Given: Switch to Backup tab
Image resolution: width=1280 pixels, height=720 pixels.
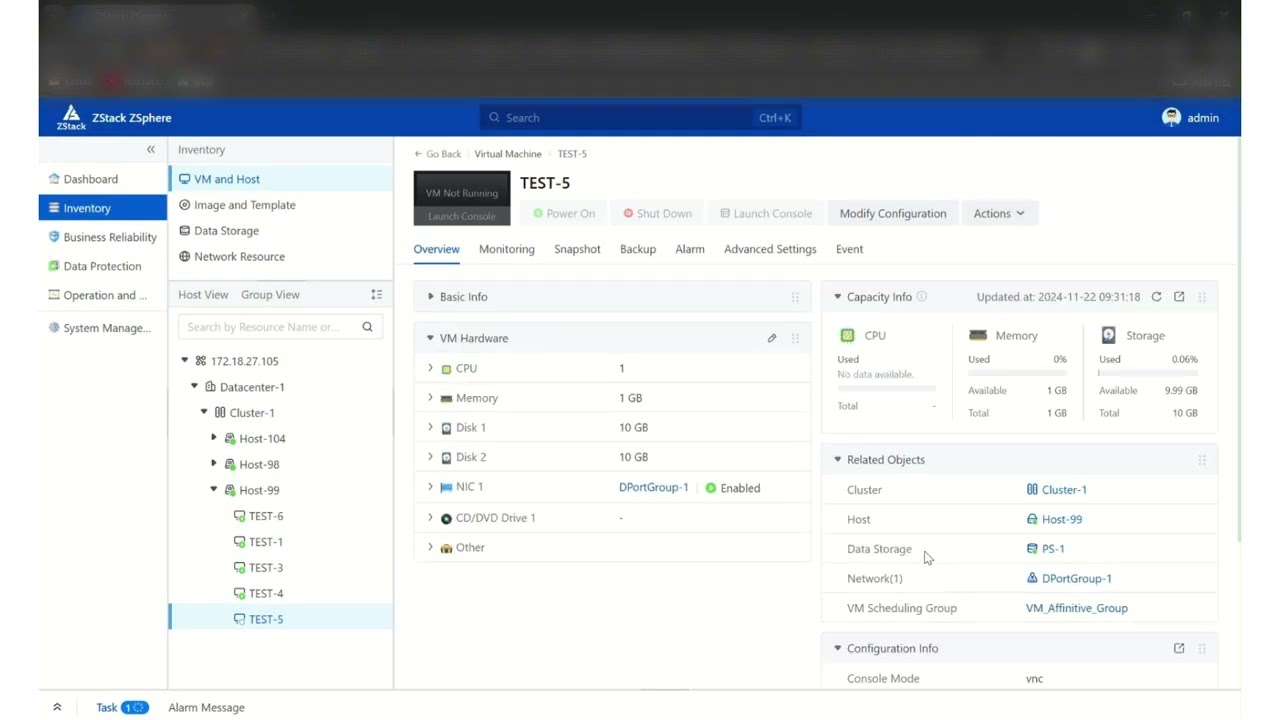Looking at the screenshot, I should [638, 249].
